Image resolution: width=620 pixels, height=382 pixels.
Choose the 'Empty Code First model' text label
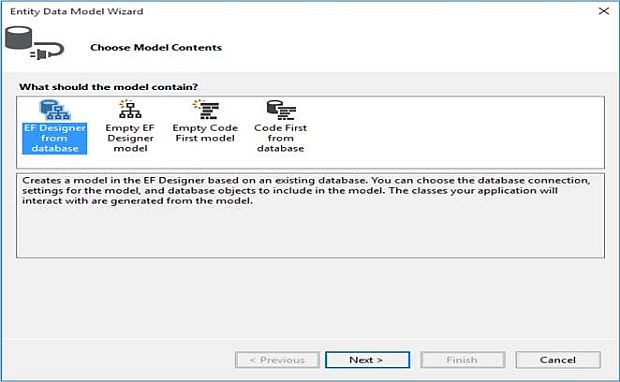(x=205, y=133)
